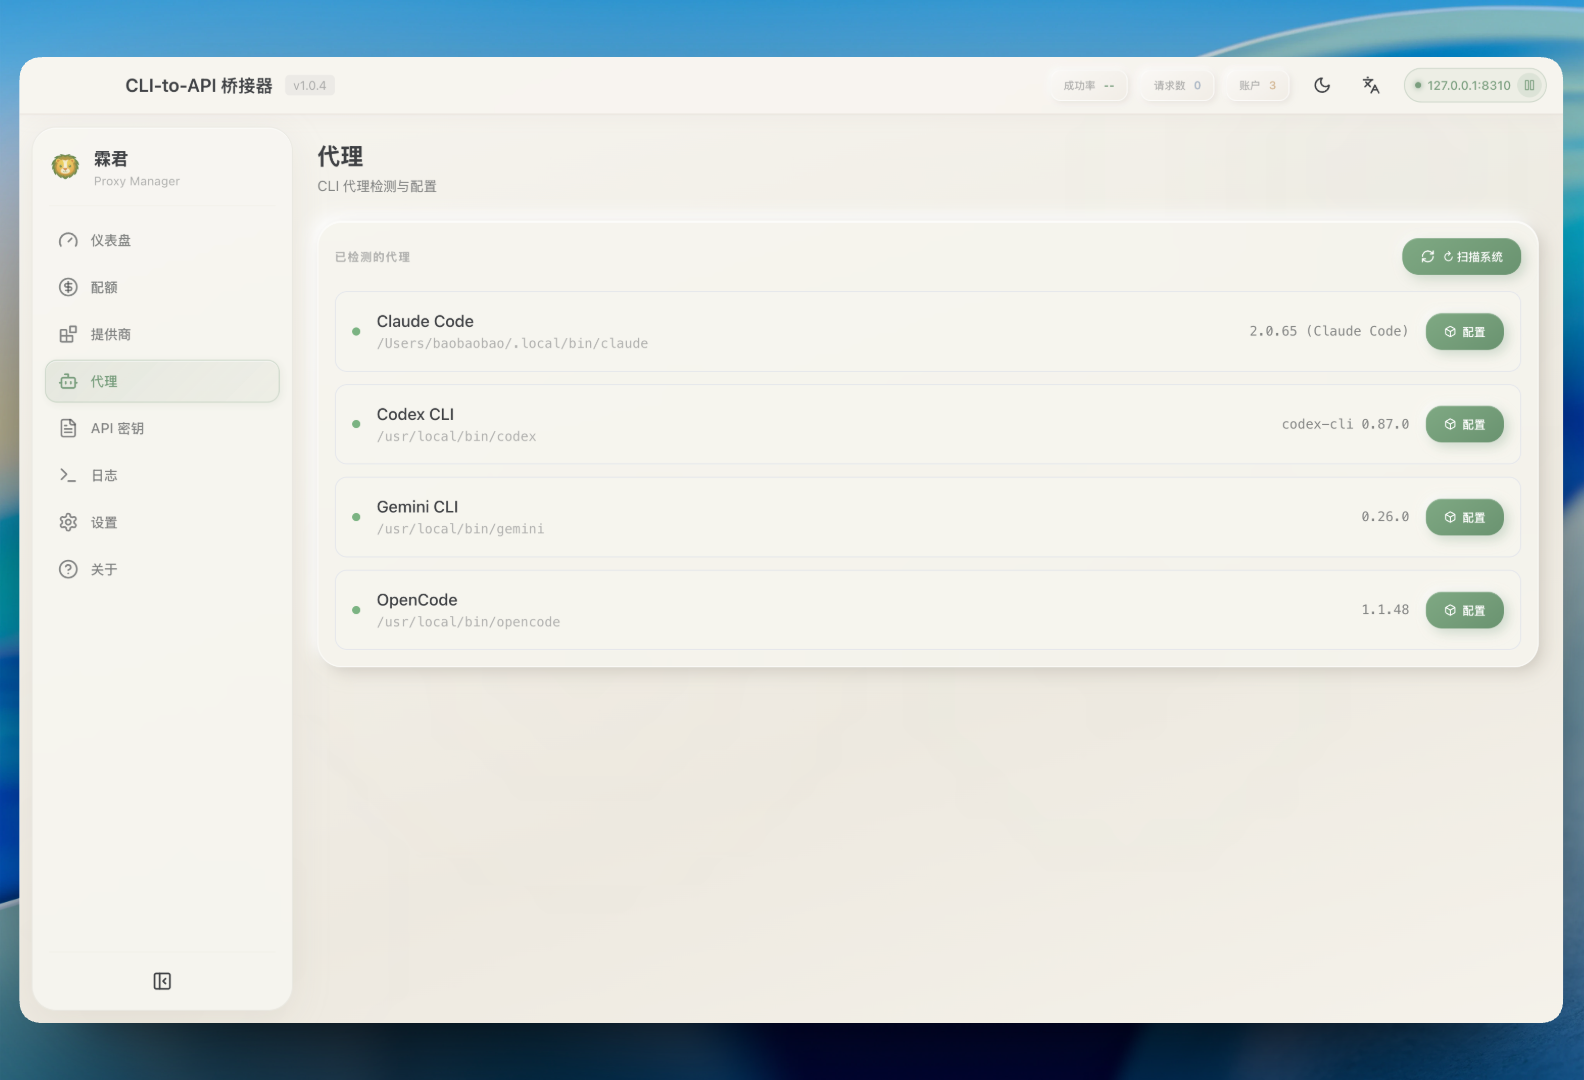Click the 127.0.0.1:8310 server address
This screenshot has height=1080, width=1584.
(x=1468, y=85)
